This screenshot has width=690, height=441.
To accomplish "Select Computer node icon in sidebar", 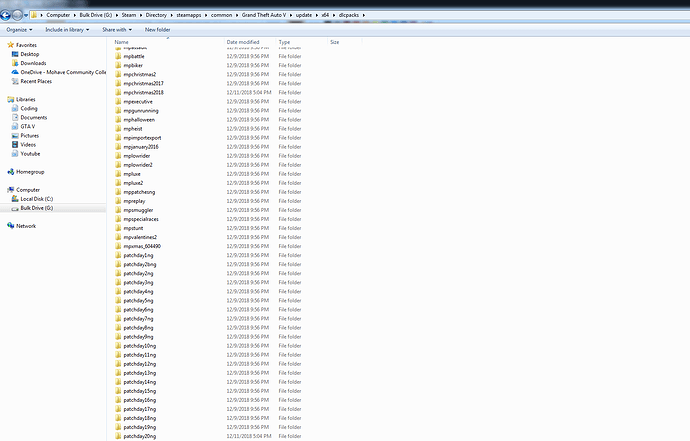I will [11, 190].
